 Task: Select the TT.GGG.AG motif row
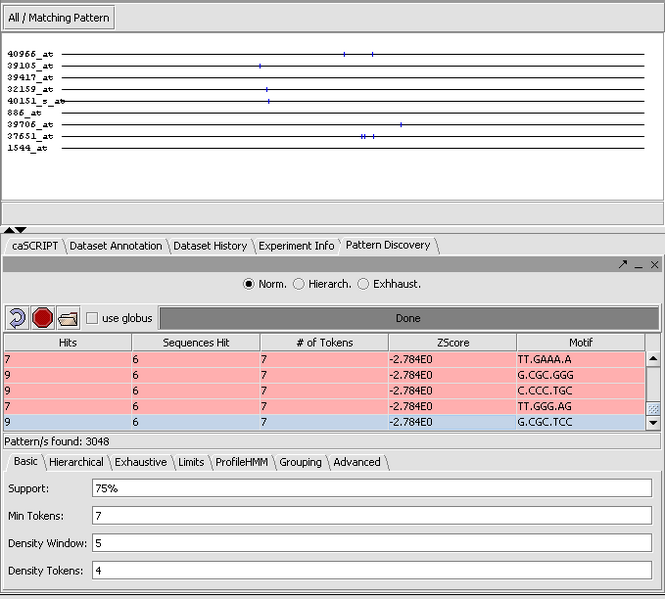(x=324, y=406)
